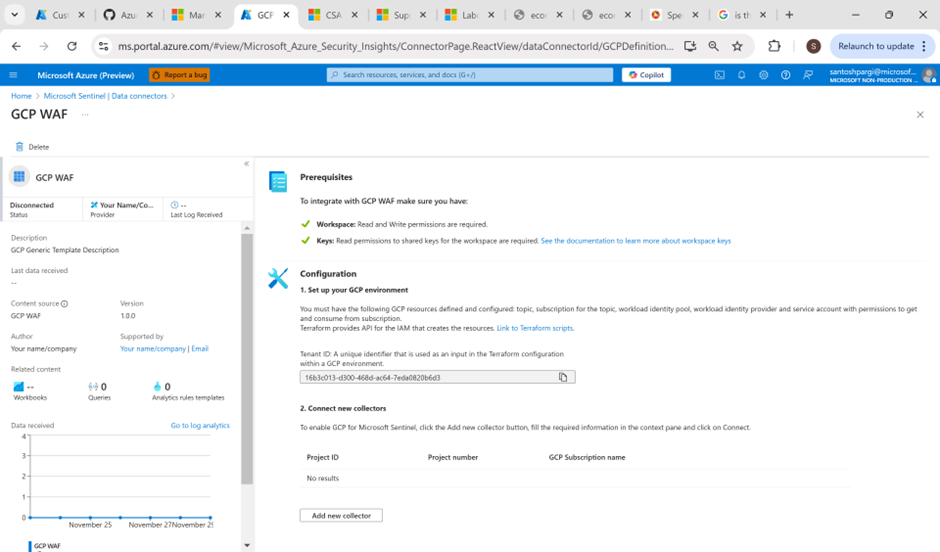The width and height of the screenshot is (940, 552).
Task: Install app icon in address bar
Action: (690, 46)
